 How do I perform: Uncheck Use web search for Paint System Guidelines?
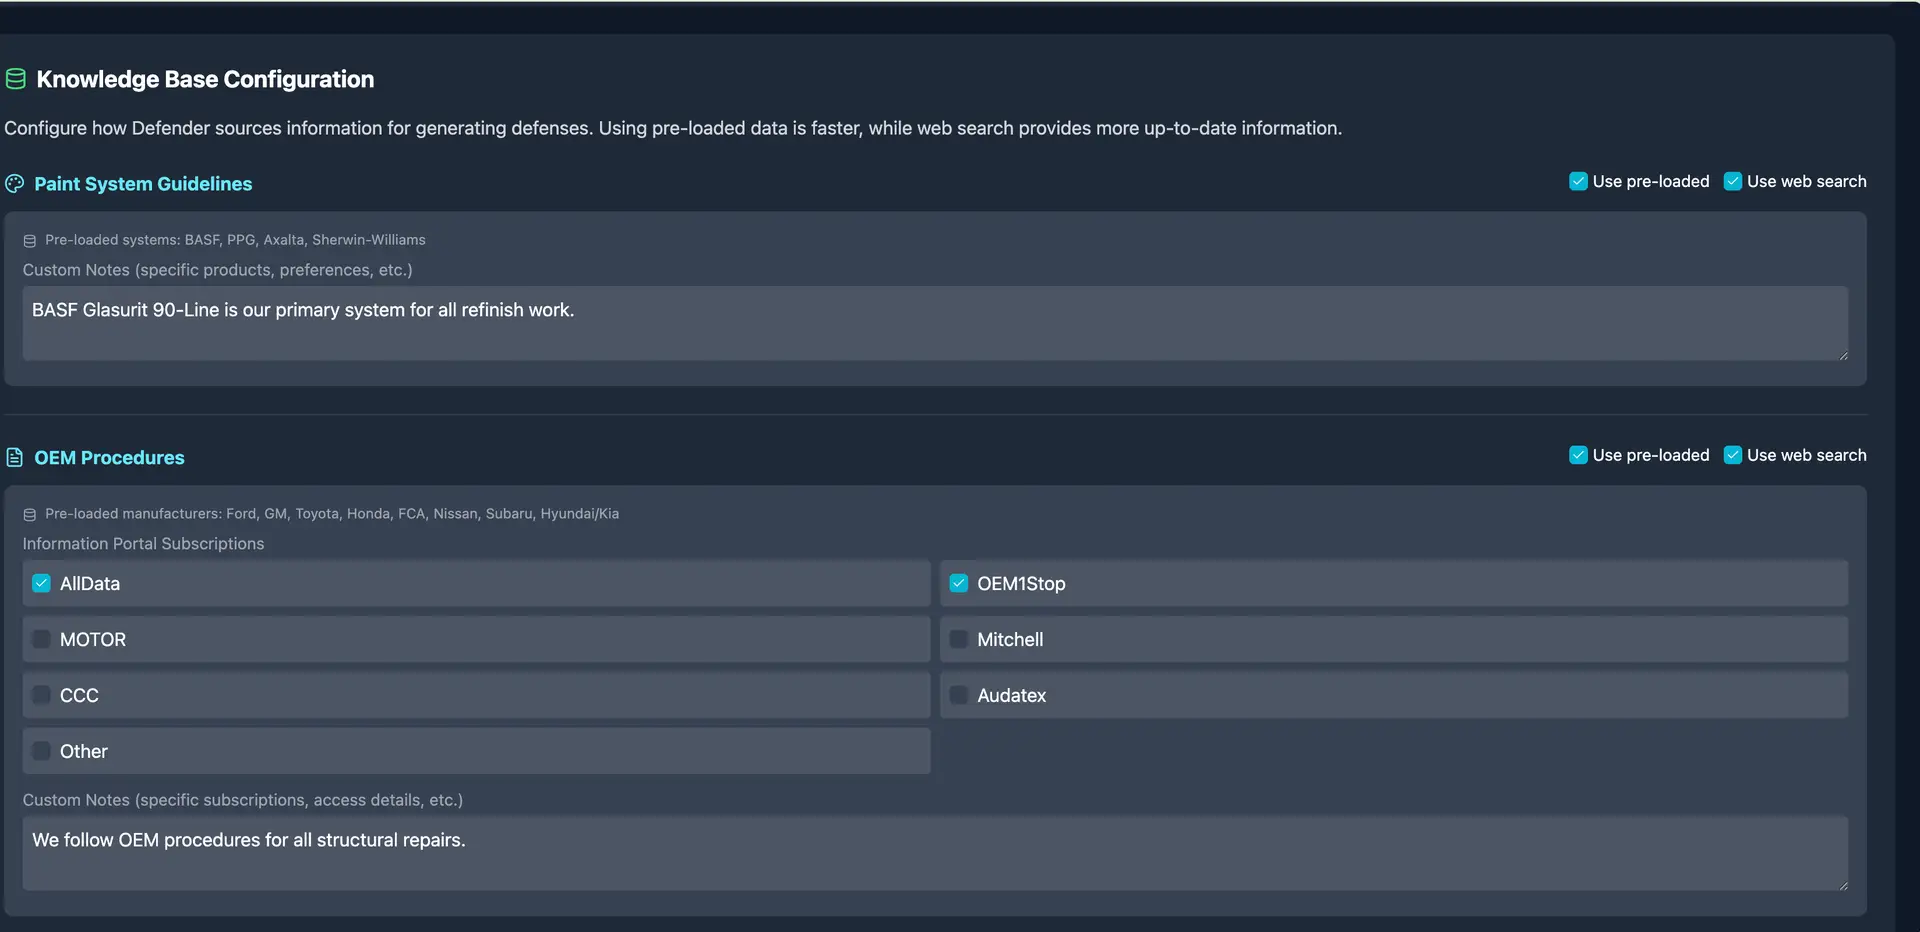point(1733,181)
